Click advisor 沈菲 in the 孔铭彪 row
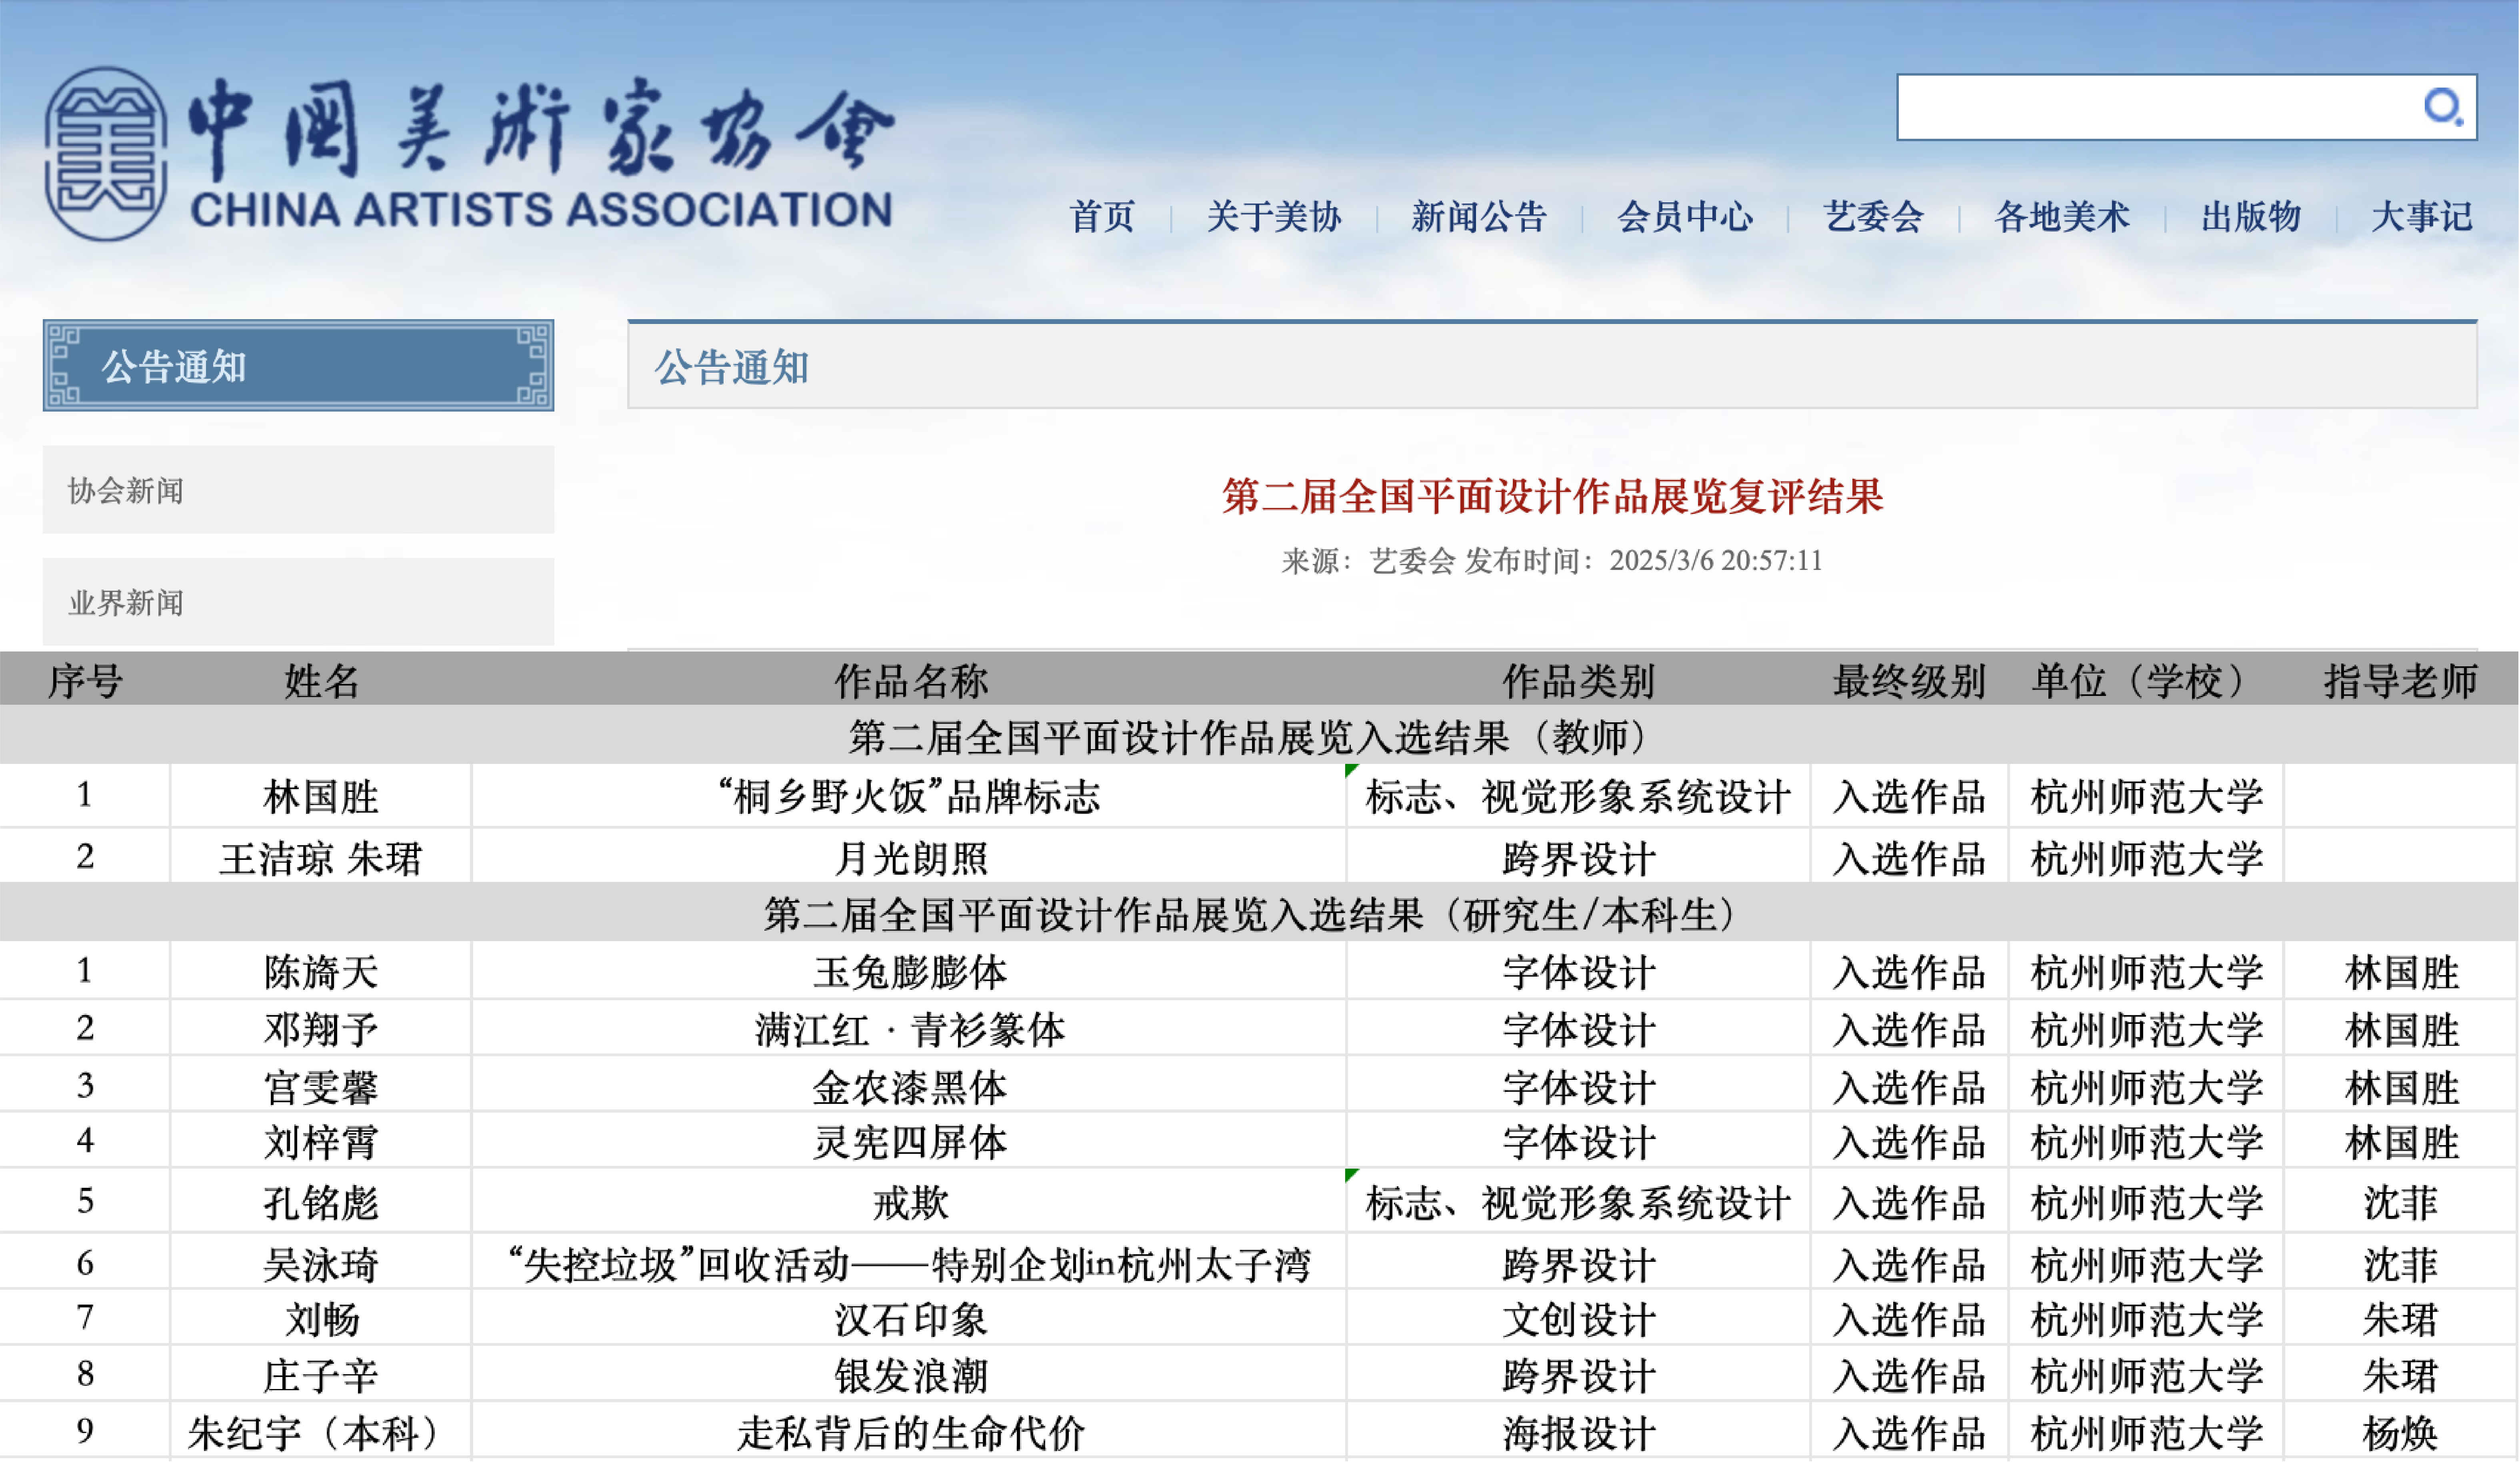This screenshot has width=2520, height=1463. [x=2400, y=1202]
